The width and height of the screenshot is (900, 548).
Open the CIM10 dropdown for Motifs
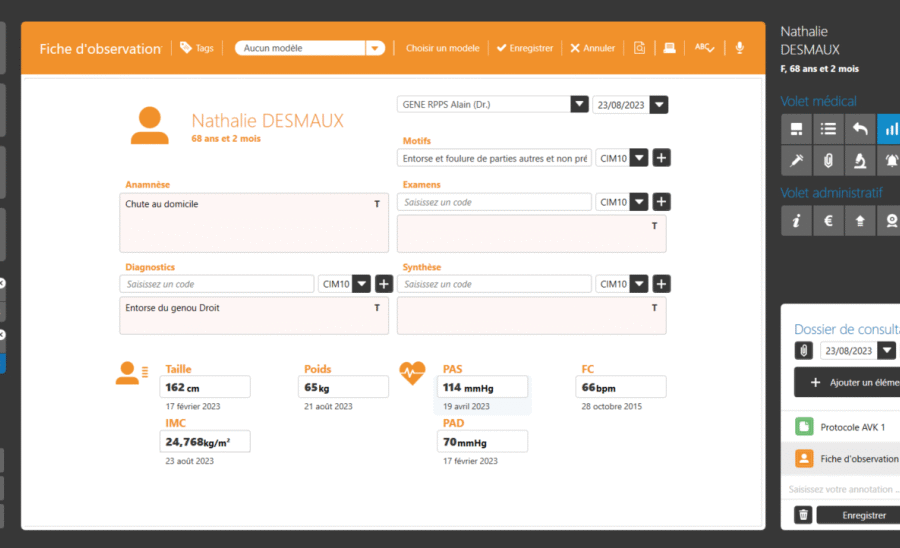[x=639, y=158]
